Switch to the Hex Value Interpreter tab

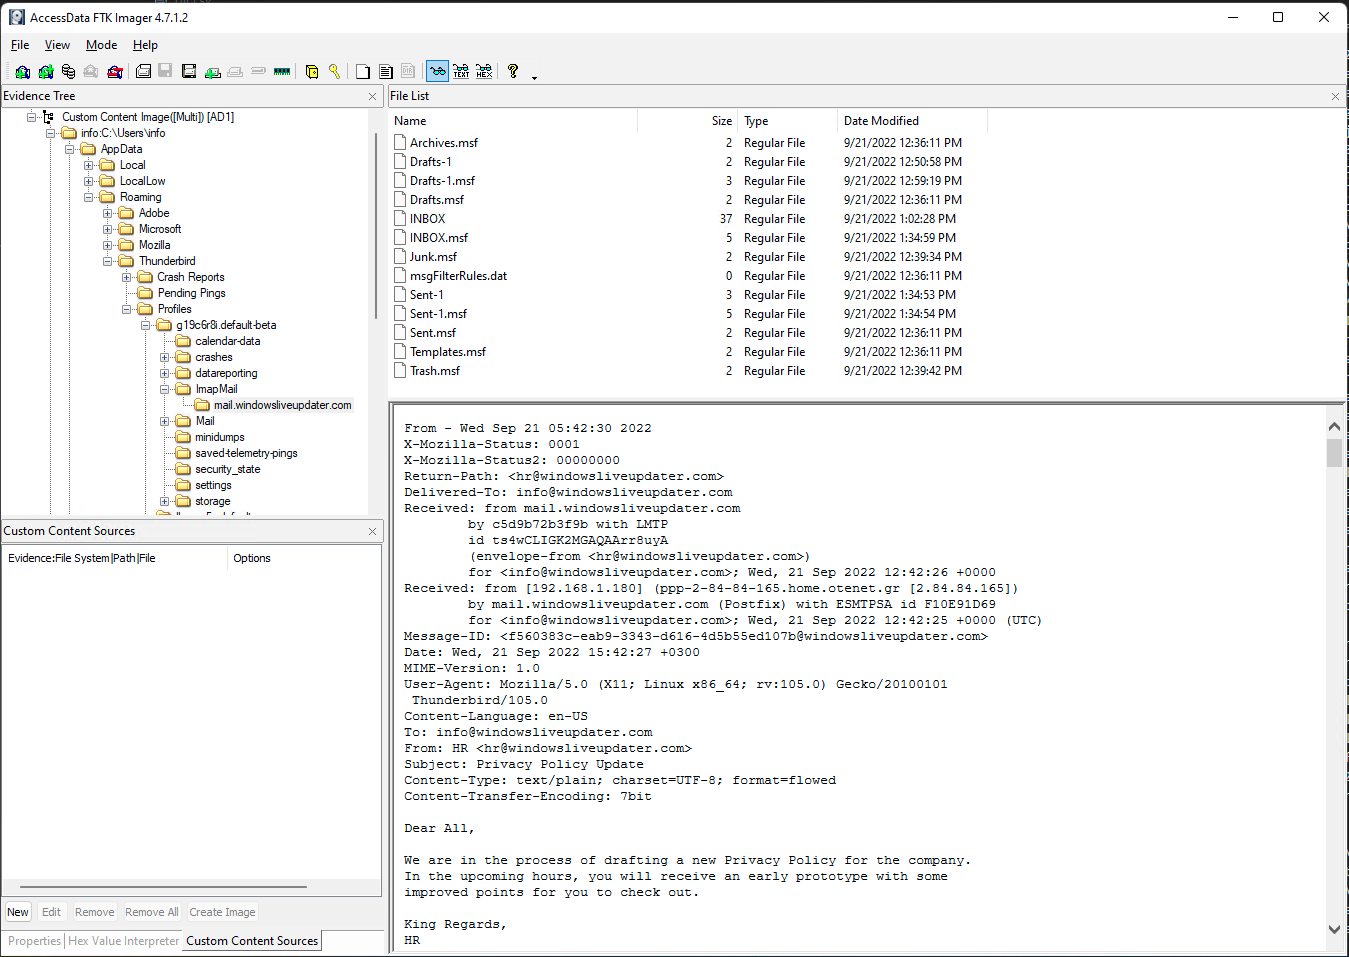click(124, 941)
